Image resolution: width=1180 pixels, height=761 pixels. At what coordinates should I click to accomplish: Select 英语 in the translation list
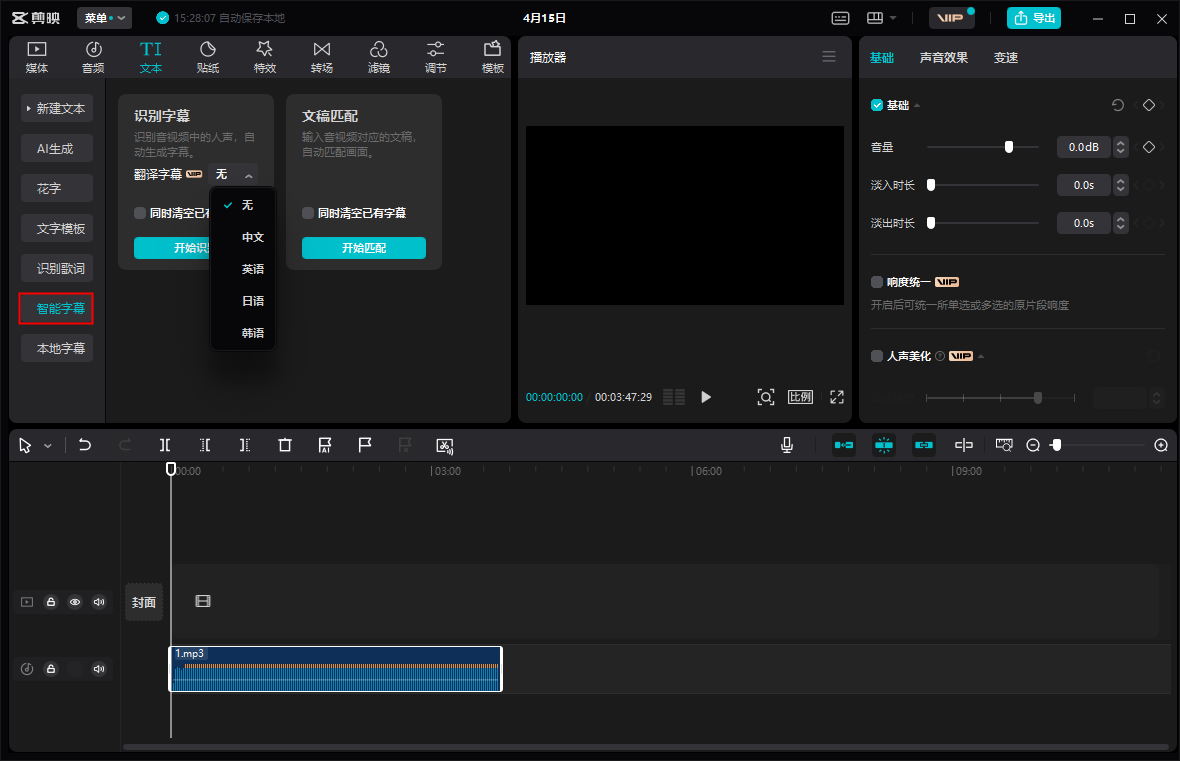coord(253,269)
